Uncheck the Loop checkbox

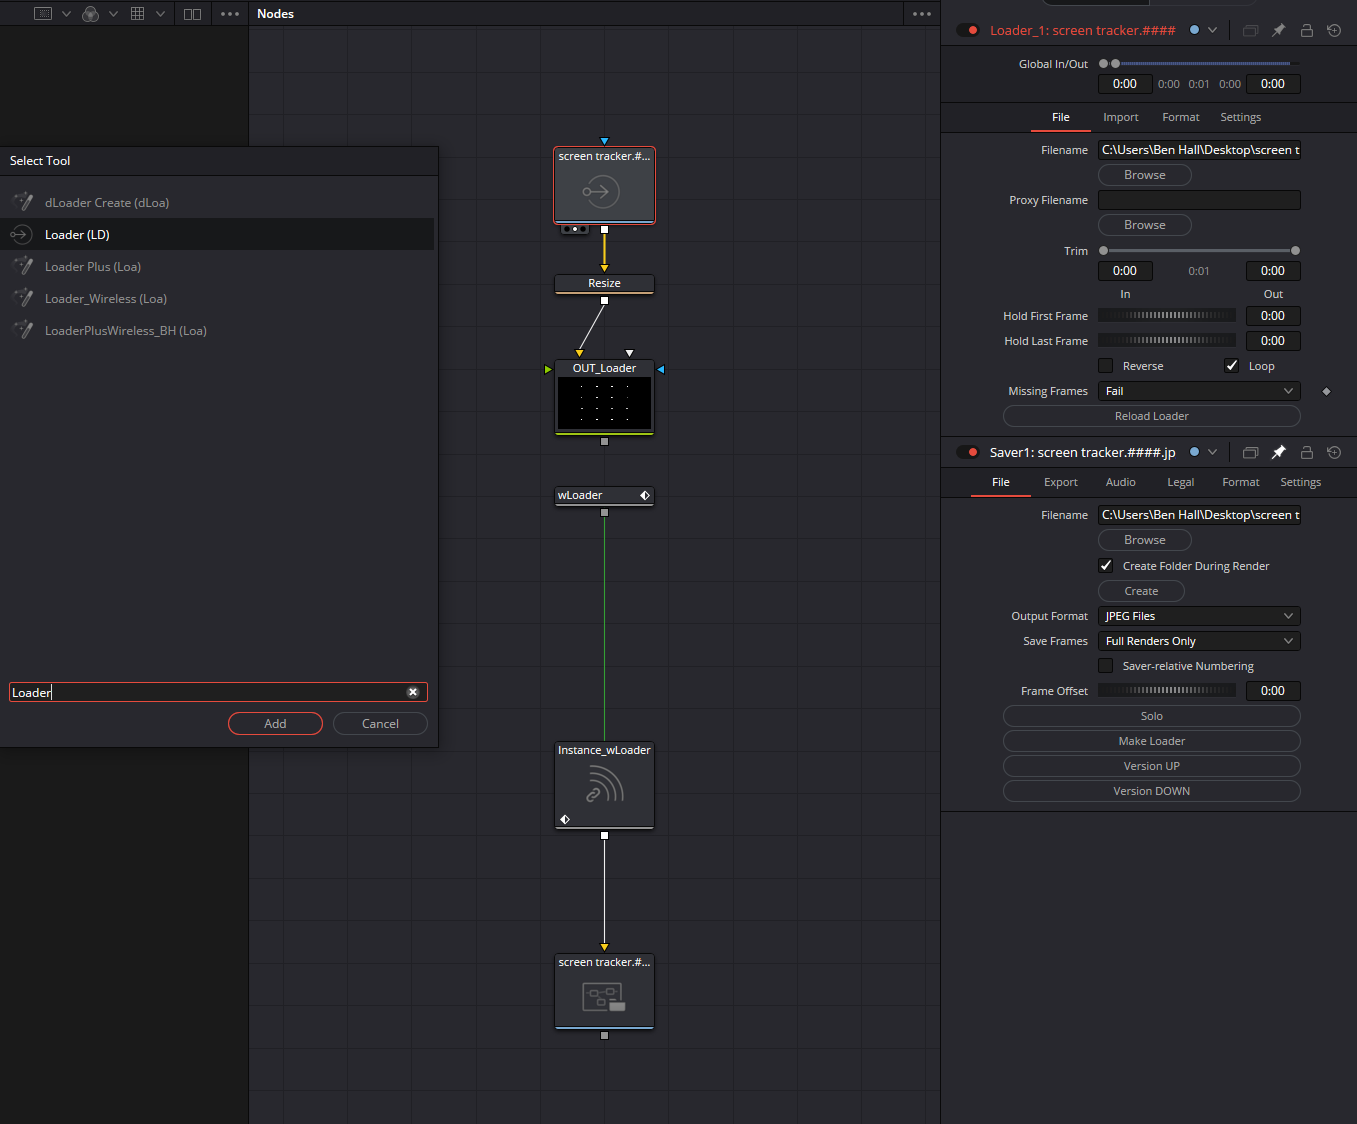click(x=1231, y=366)
